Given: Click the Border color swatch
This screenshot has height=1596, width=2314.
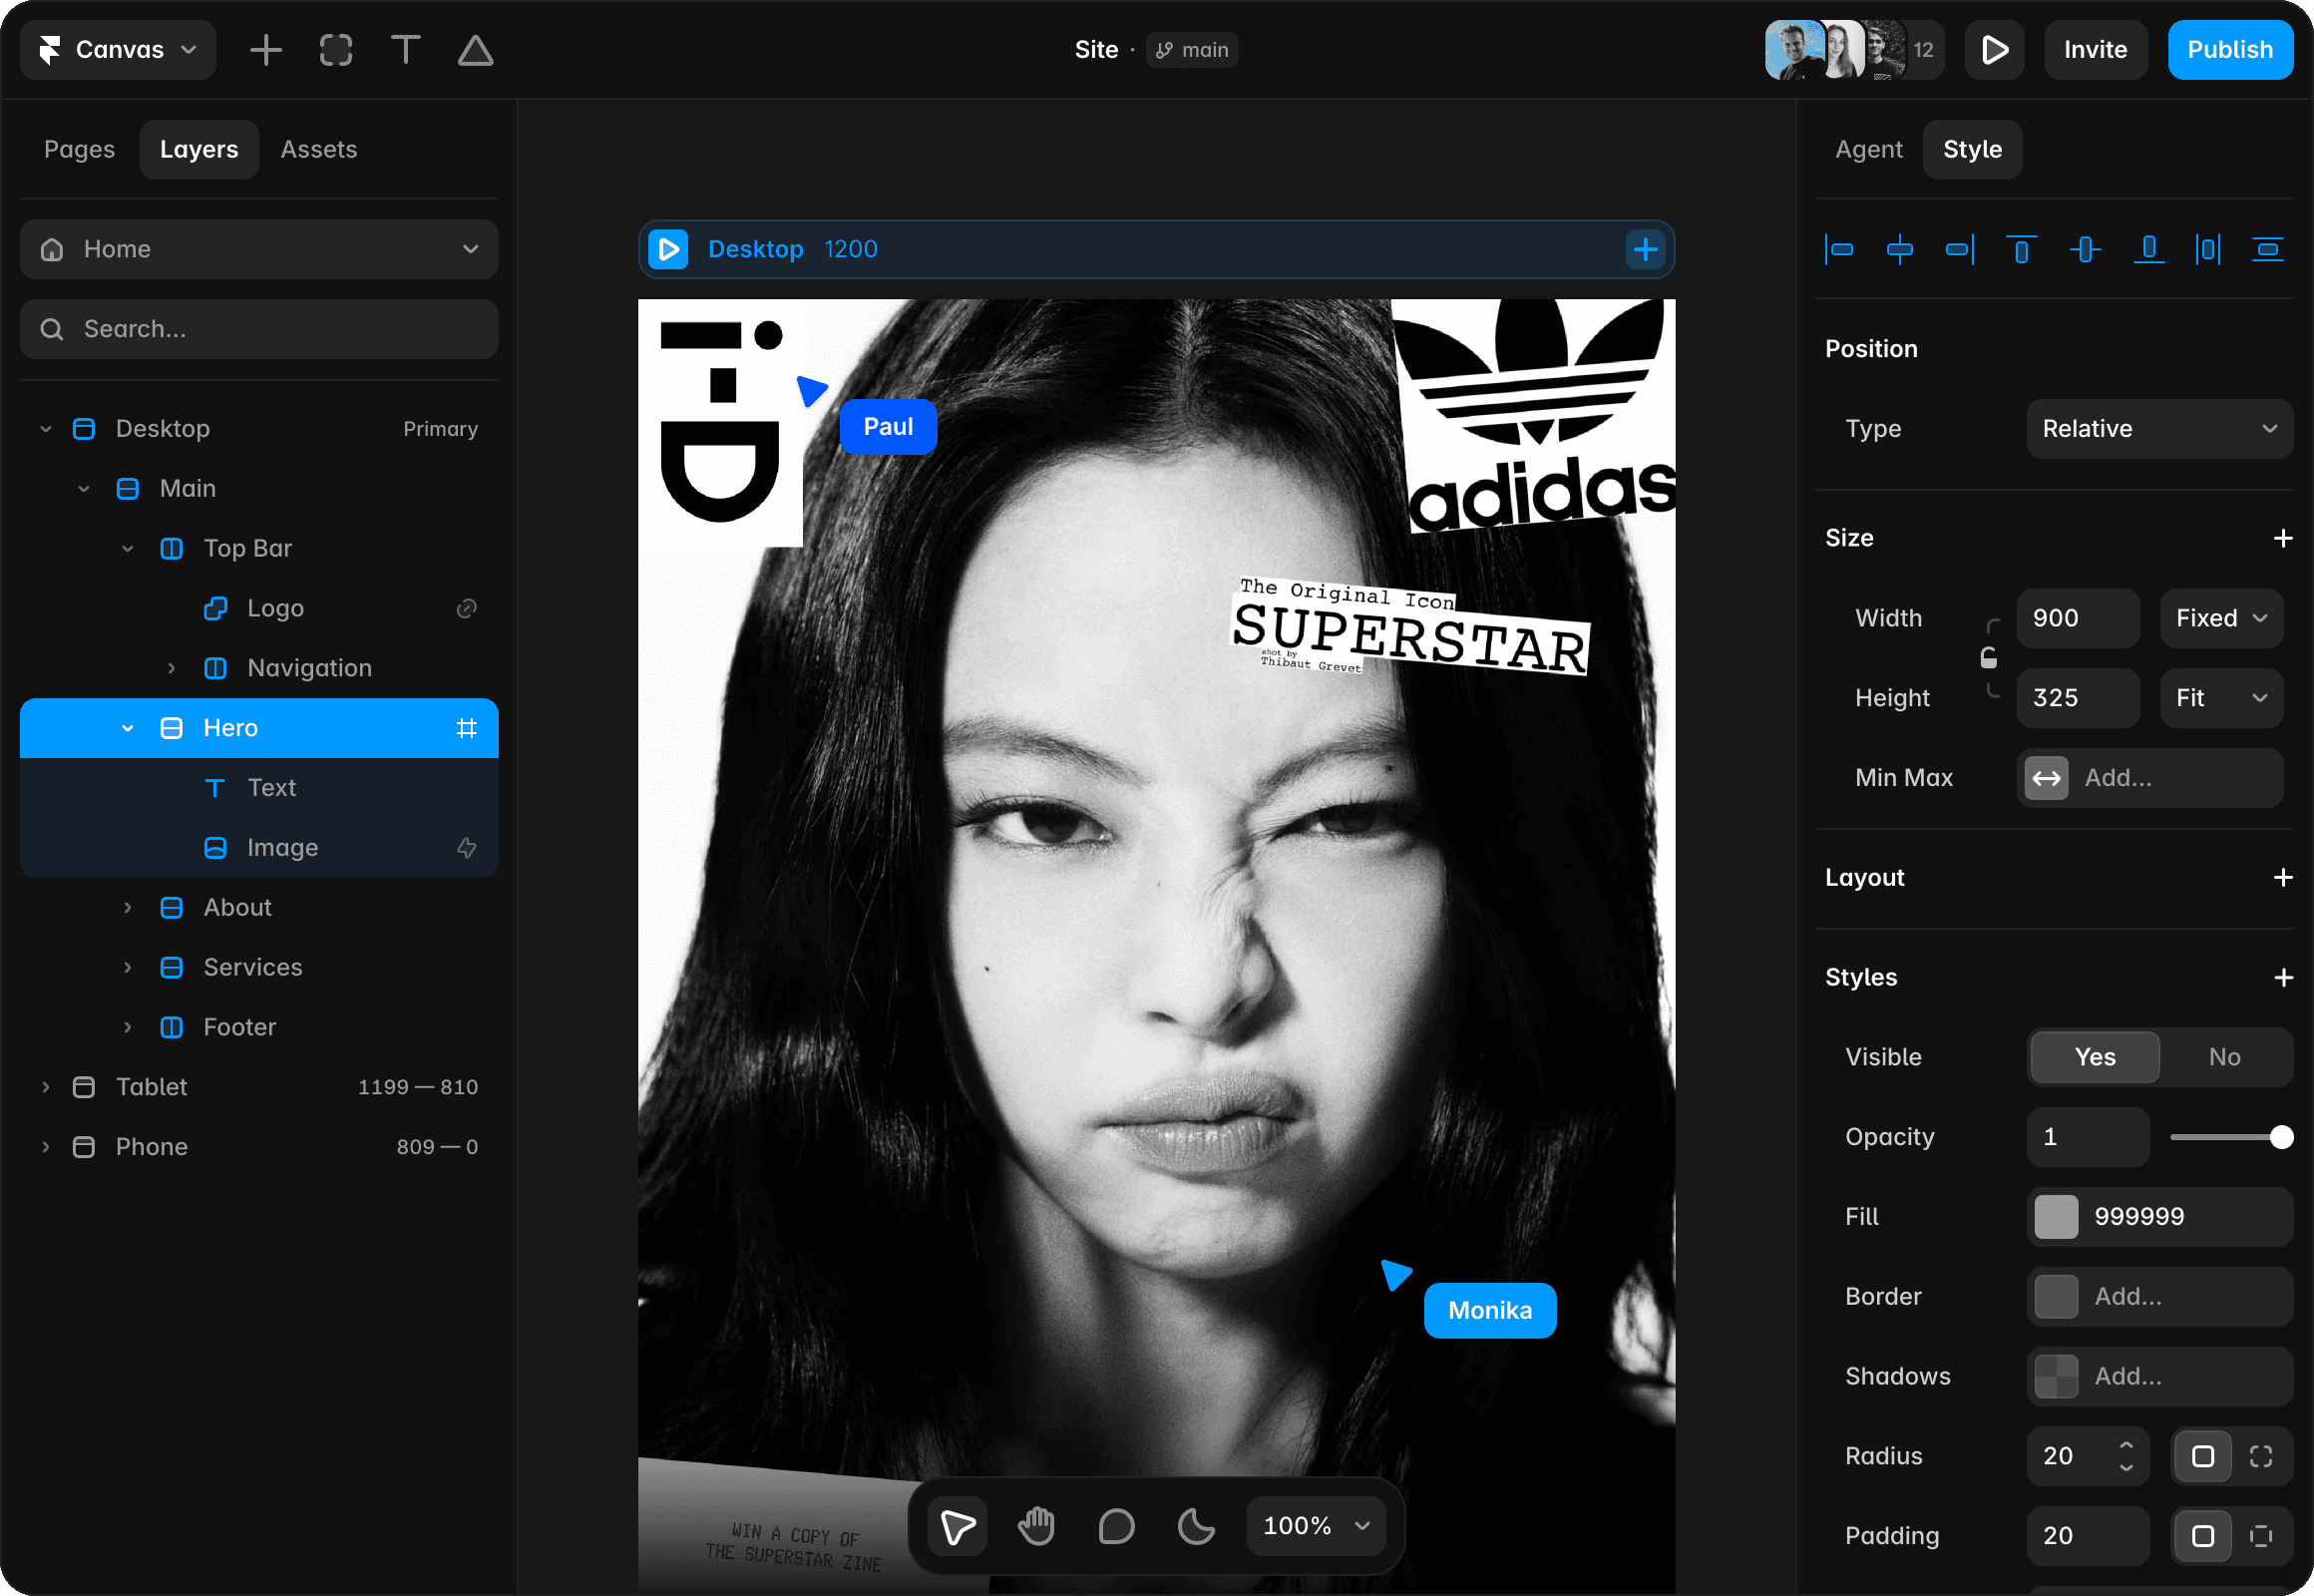Looking at the screenshot, I should click(x=2056, y=1297).
